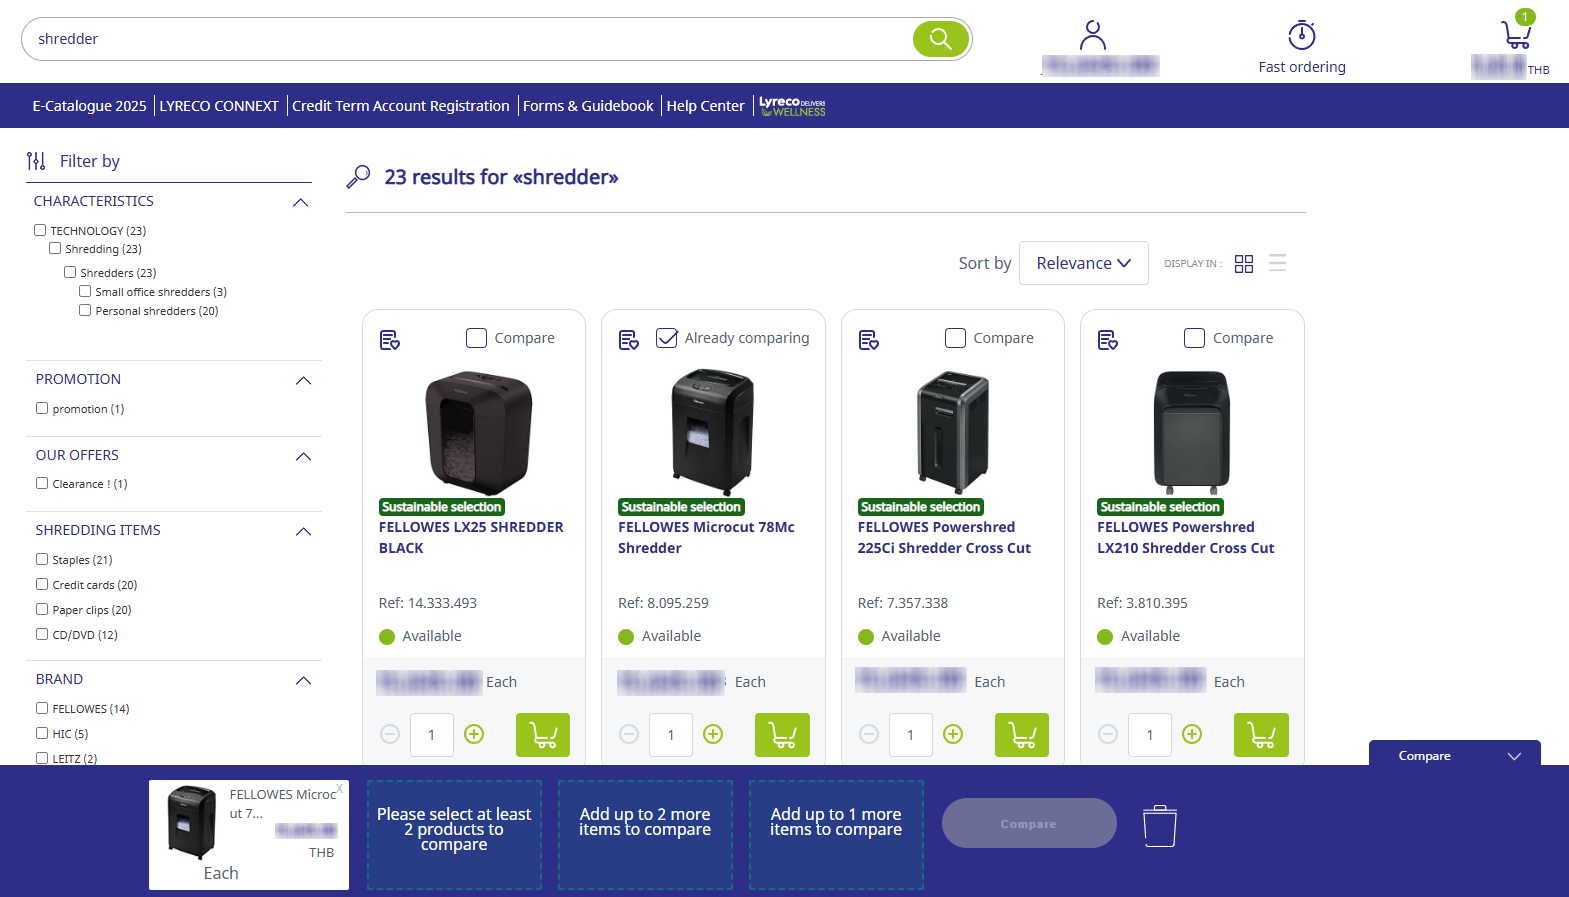Add Powershred LX210 to favorites list icon

(1108, 340)
